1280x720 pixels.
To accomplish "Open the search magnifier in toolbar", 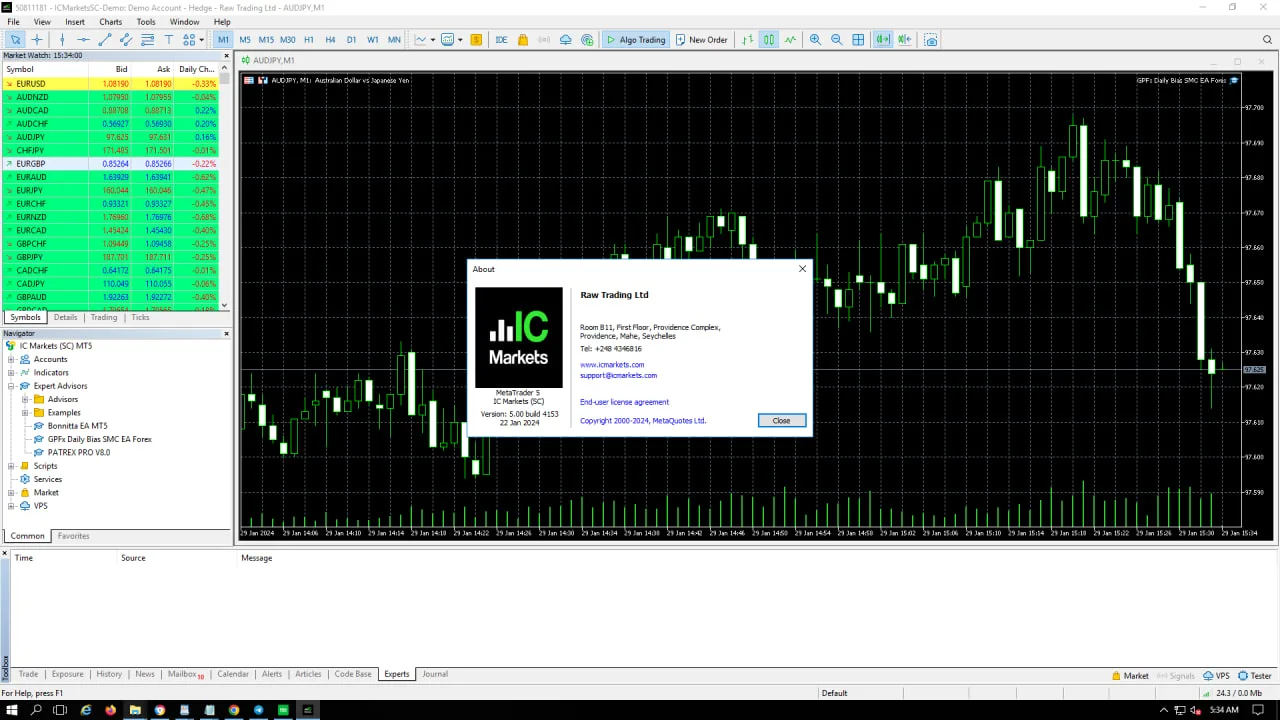I will pos(1267,40).
